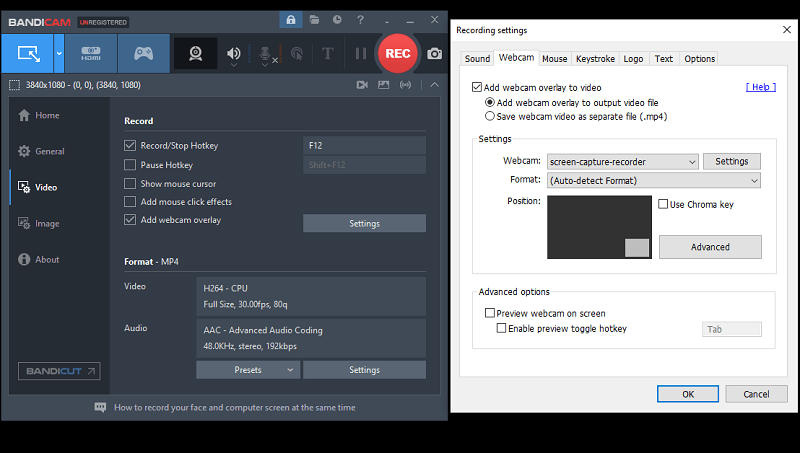
Task: Switch to the Keystroke tab
Action: pyautogui.click(x=595, y=59)
